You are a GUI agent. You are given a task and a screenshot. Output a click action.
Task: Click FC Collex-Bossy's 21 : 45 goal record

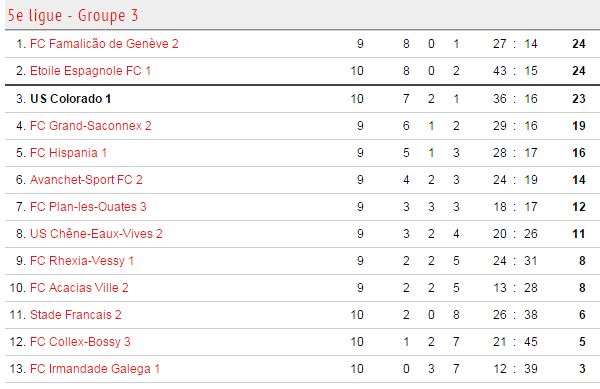tap(515, 342)
